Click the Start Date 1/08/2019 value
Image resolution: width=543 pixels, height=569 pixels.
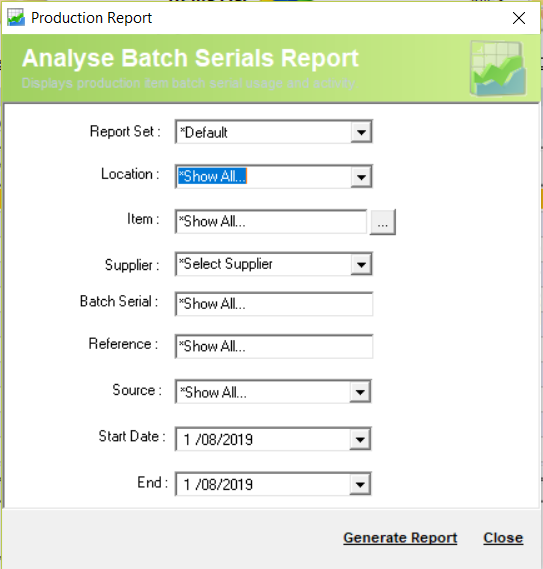click(x=218, y=440)
